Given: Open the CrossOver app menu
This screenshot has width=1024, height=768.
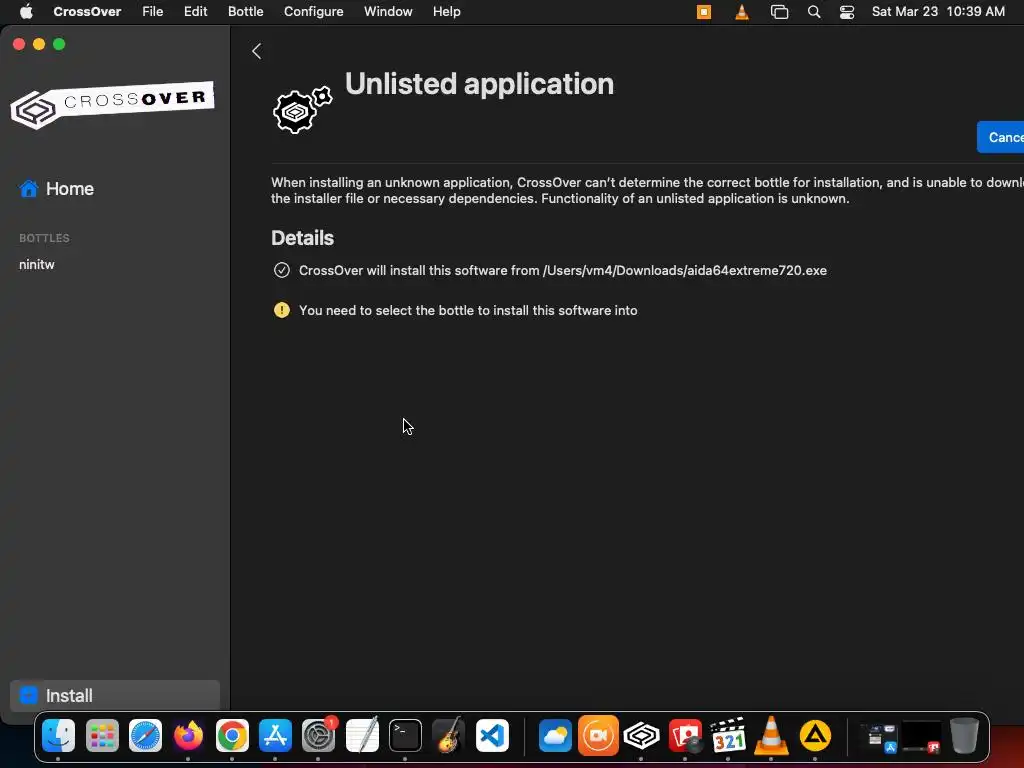Looking at the screenshot, I should click(87, 12).
